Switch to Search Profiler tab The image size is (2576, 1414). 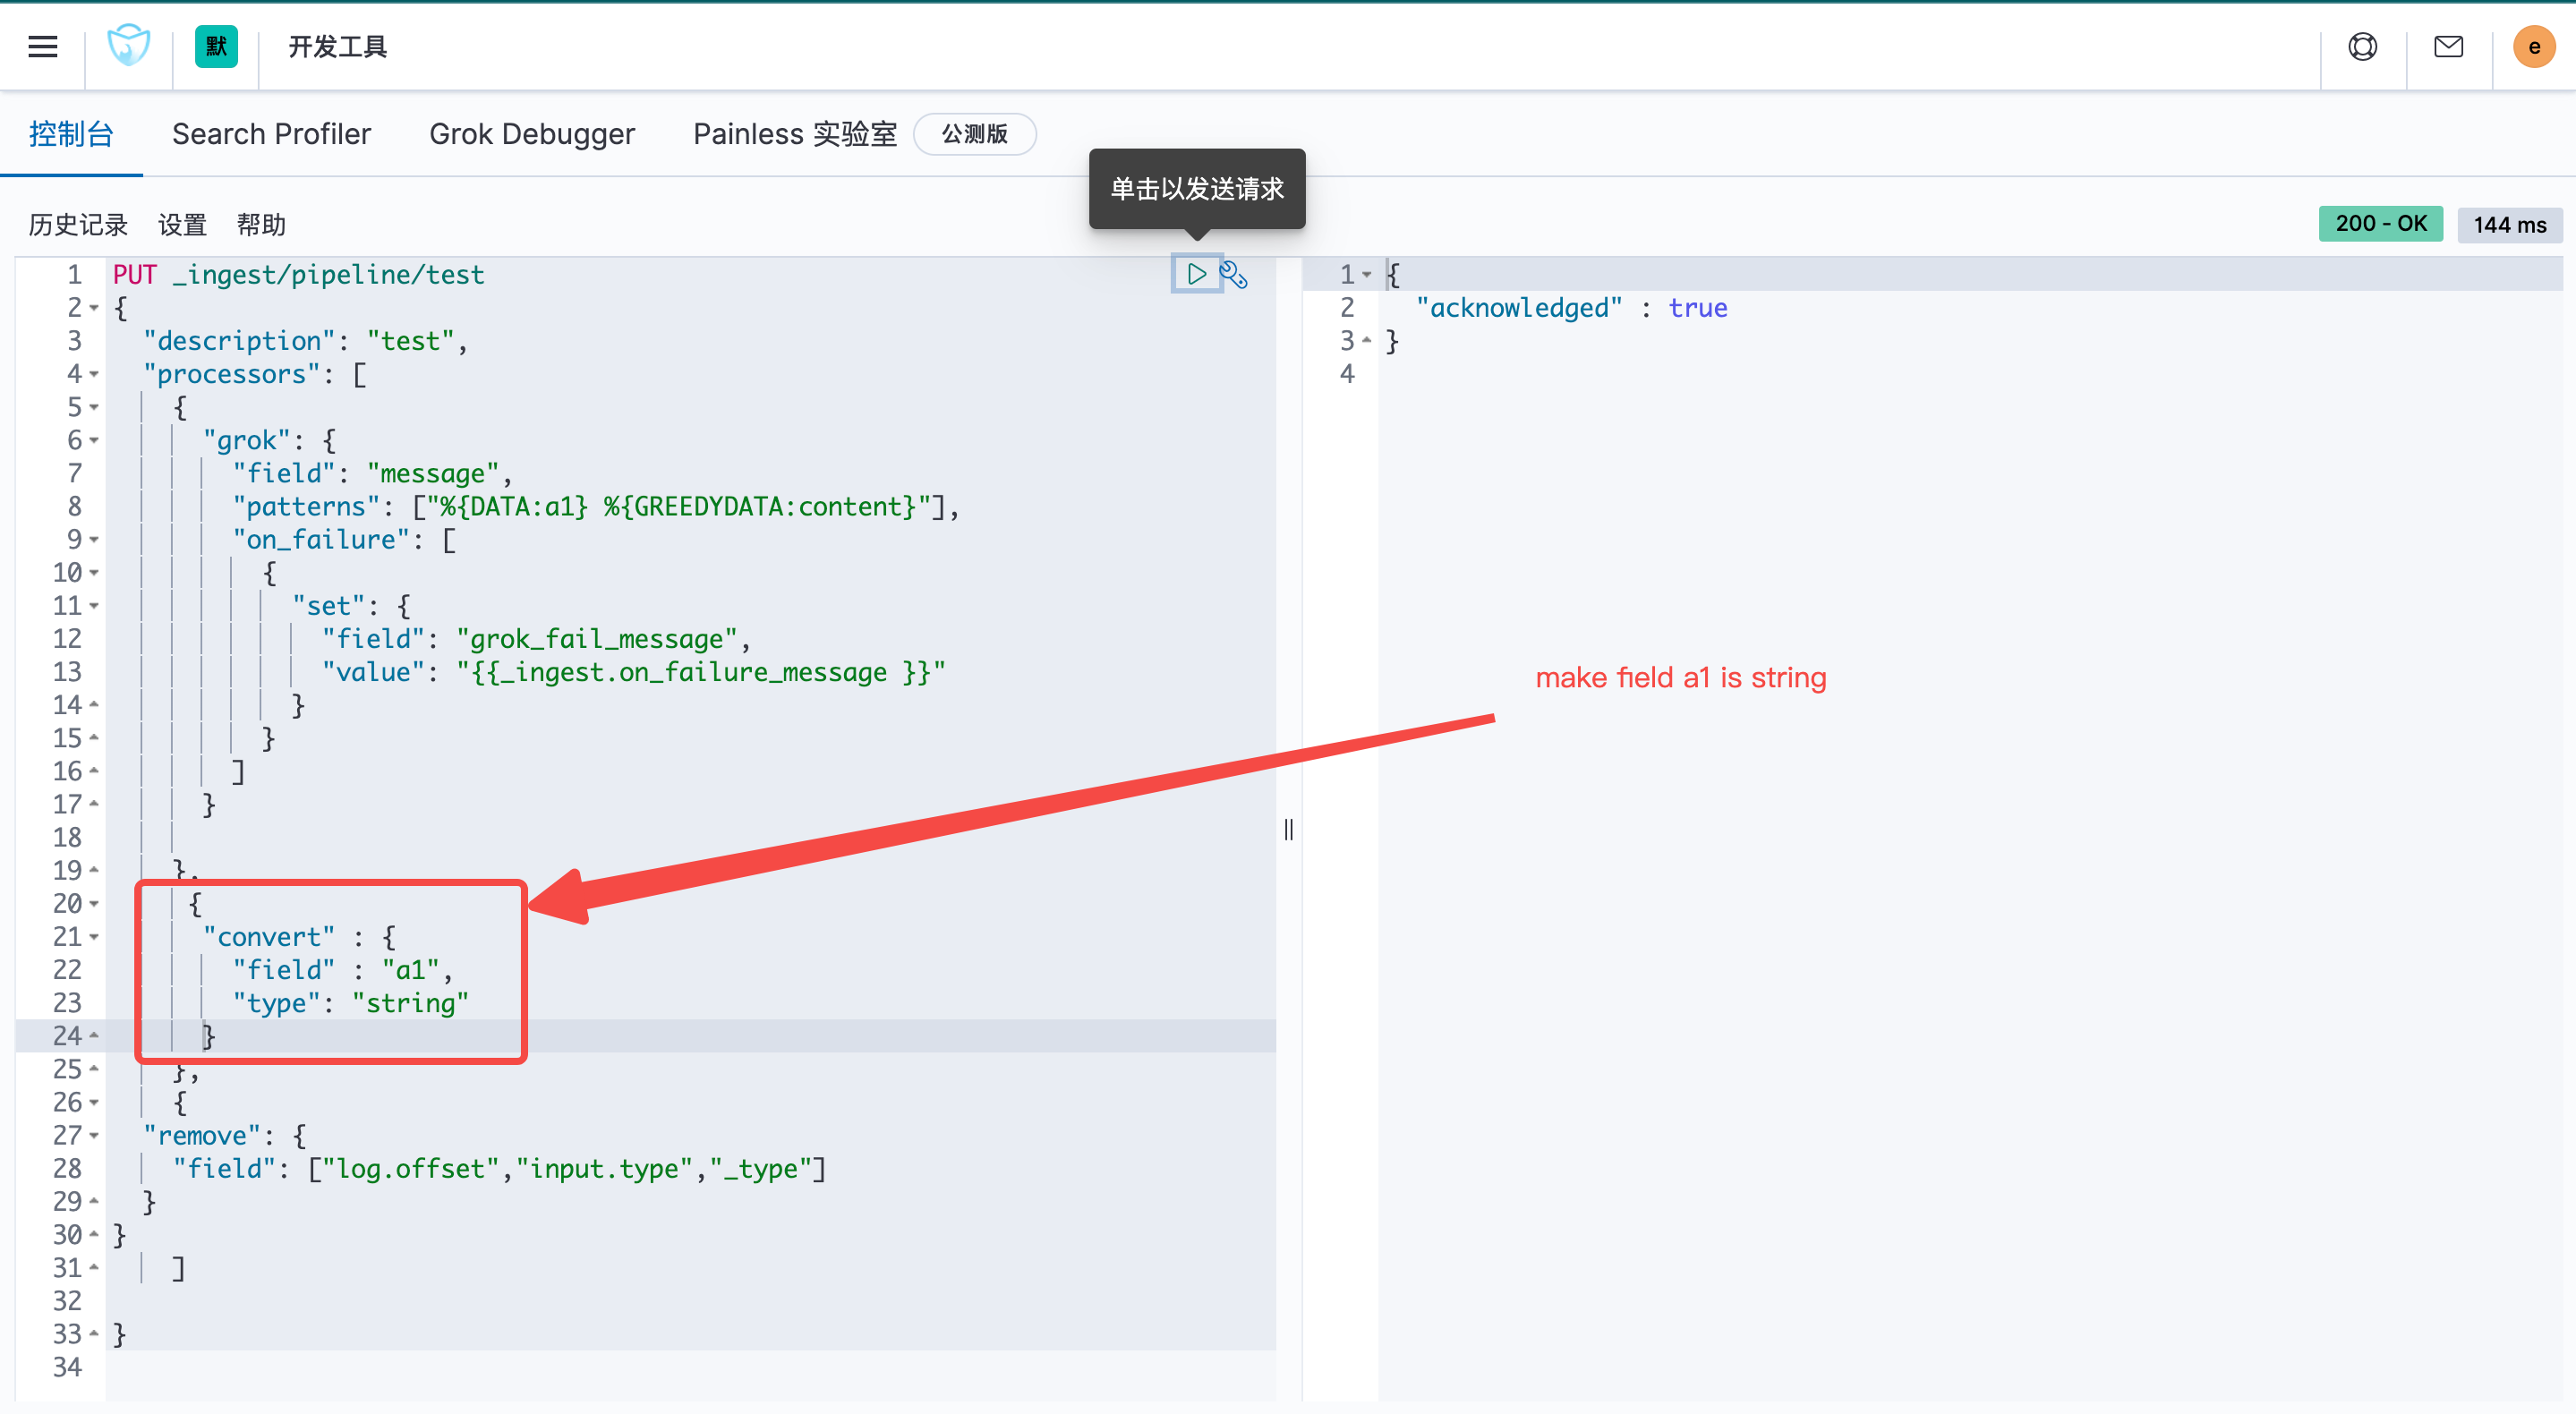tap(271, 134)
